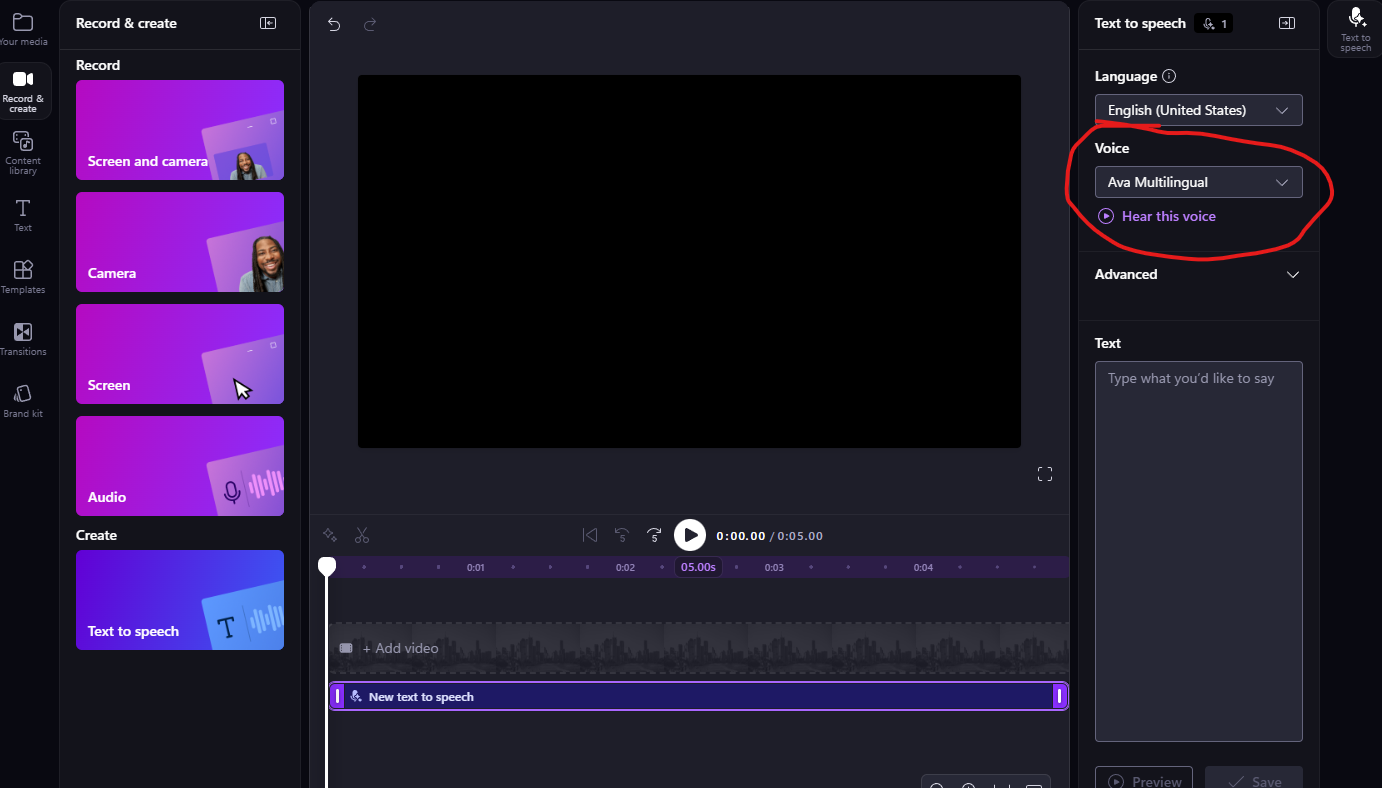
Task: Click the undo arrow icon
Action: tap(334, 25)
